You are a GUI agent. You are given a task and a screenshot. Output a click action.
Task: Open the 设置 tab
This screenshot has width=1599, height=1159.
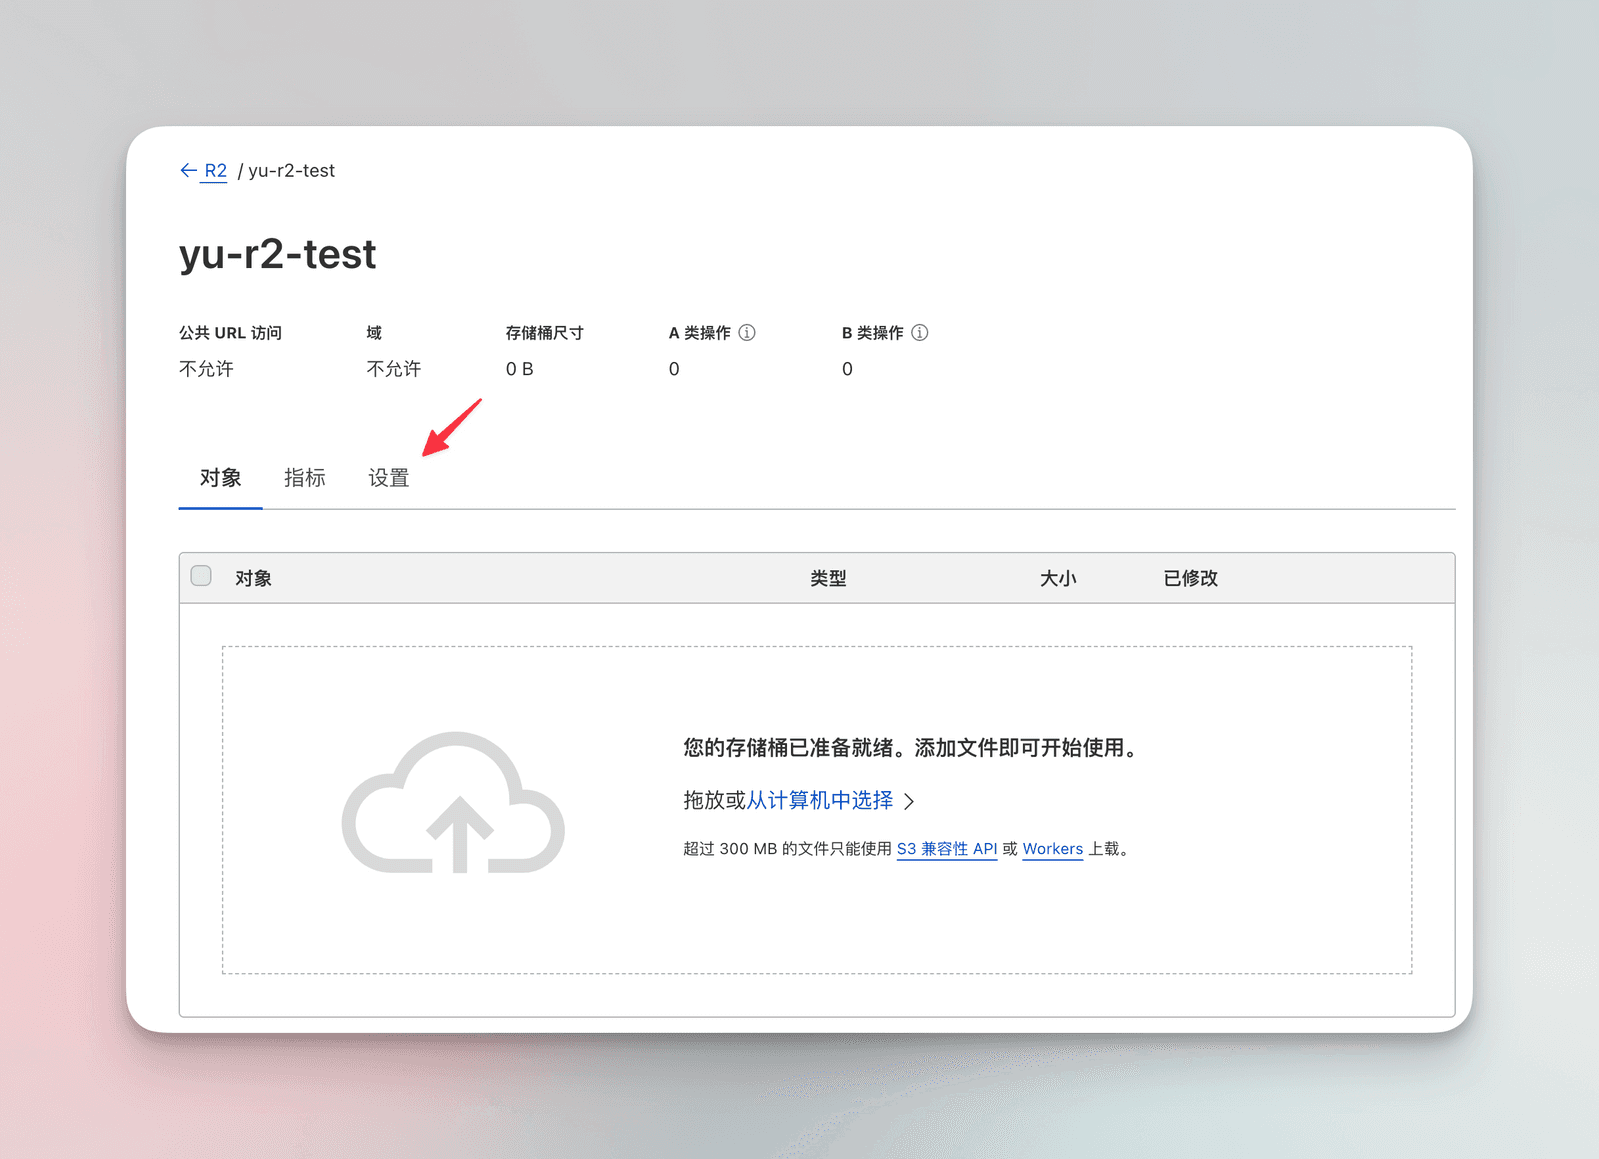(x=389, y=478)
